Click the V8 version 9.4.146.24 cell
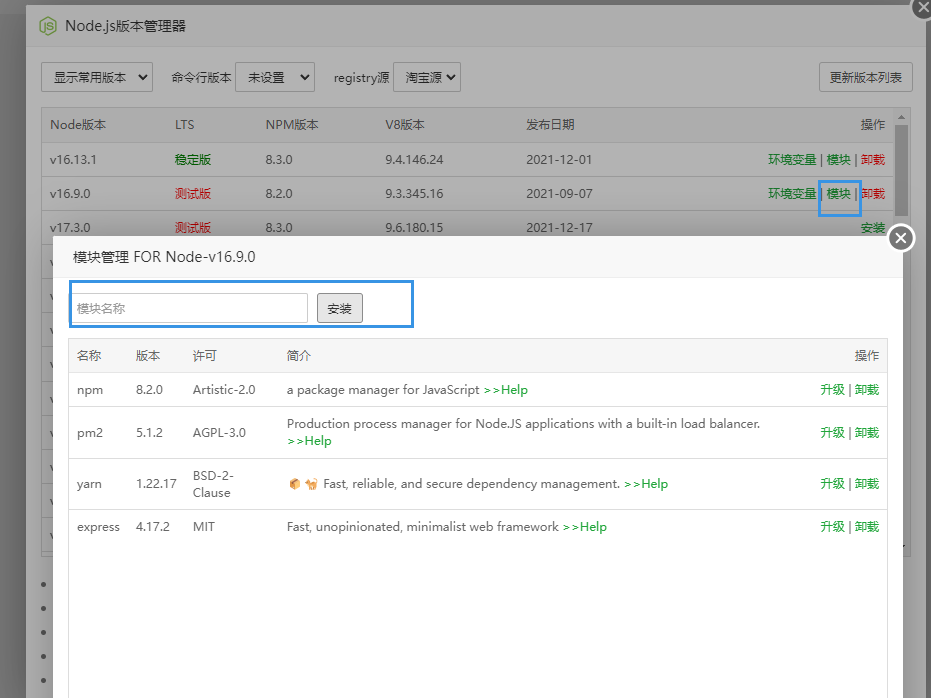Image resolution: width=931 pixels, height=698 pixels. tap(414, 160)
